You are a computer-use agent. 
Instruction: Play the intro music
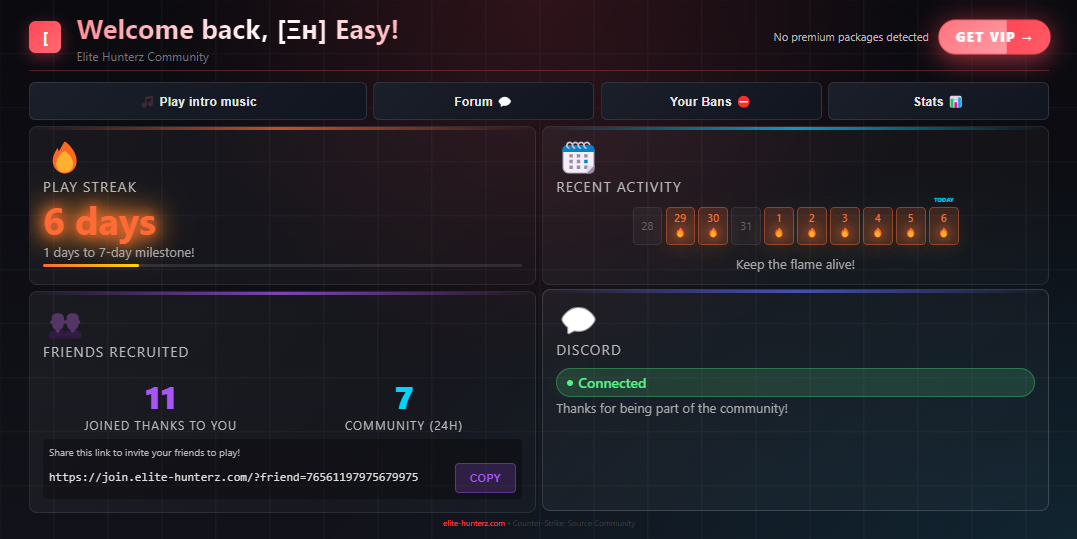(x=198, y=101)
